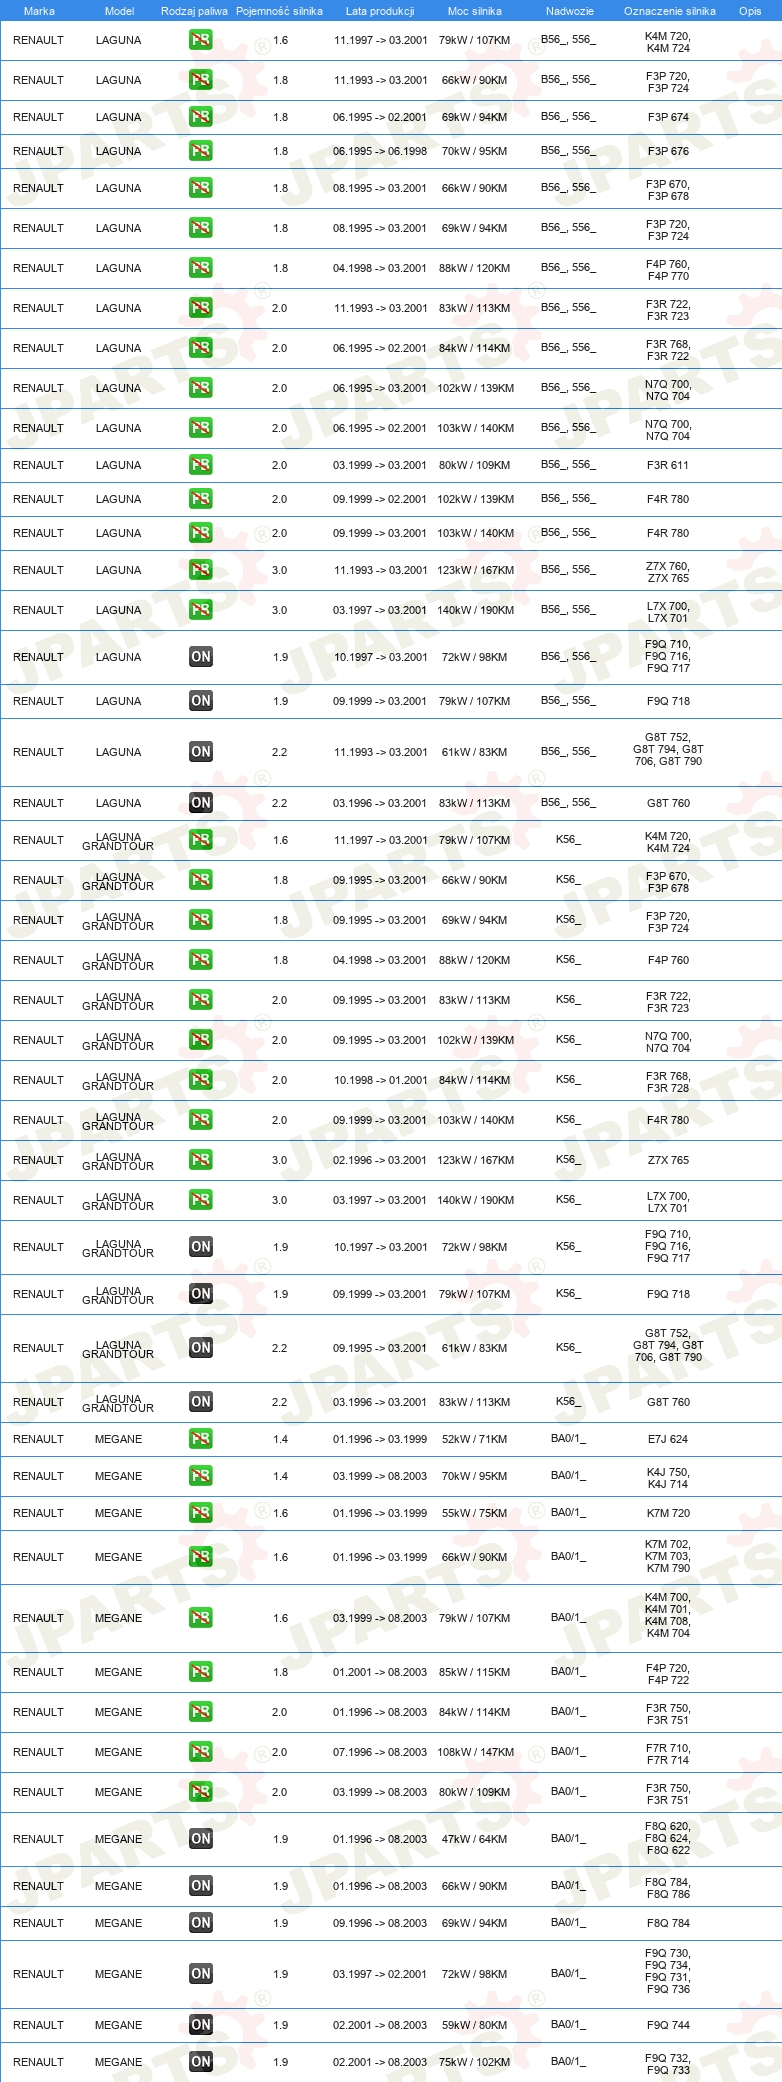
Task: Click the PB icon in the Megane E7J 624 row
Action: pyautogui.click(x=201, y=1439)
